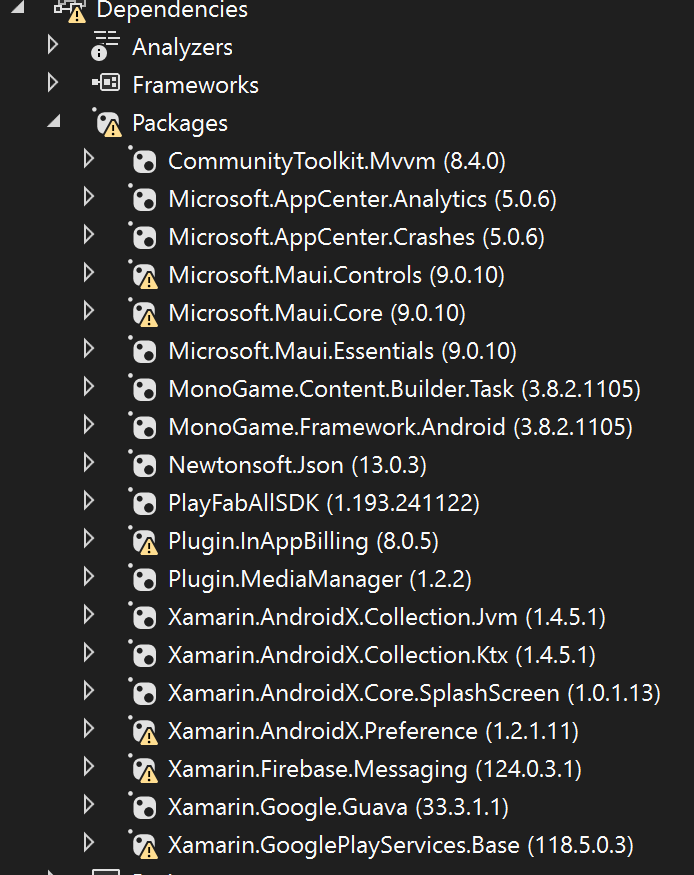Screen dimensions: 694x875
Task: Expand the Microsoft.Maui.Core package arrow
Action: (89, 312)
